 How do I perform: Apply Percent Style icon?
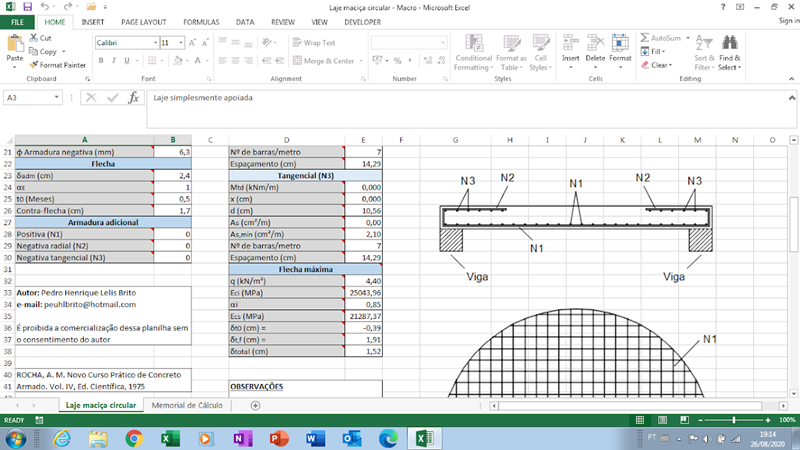click(397, 61)
